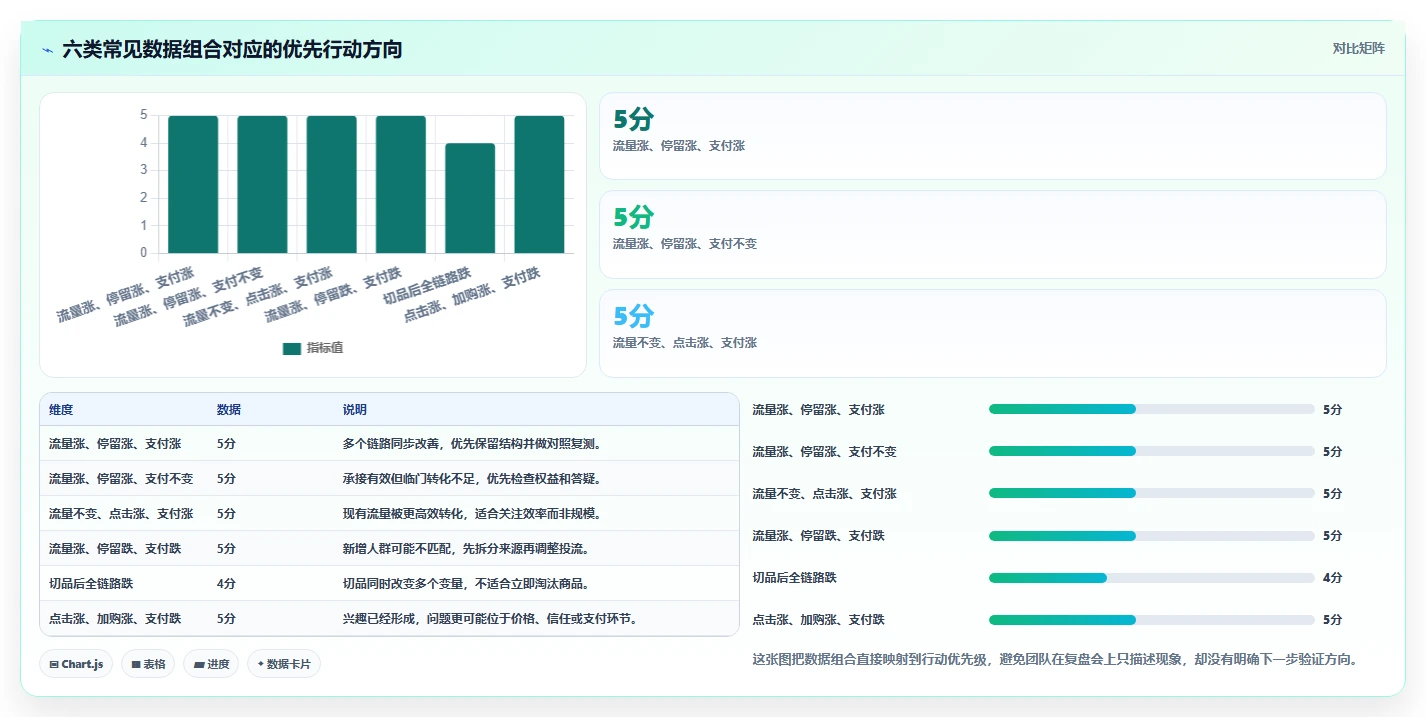Click the 对比矩阵 label in the header

coord(1359,49)
